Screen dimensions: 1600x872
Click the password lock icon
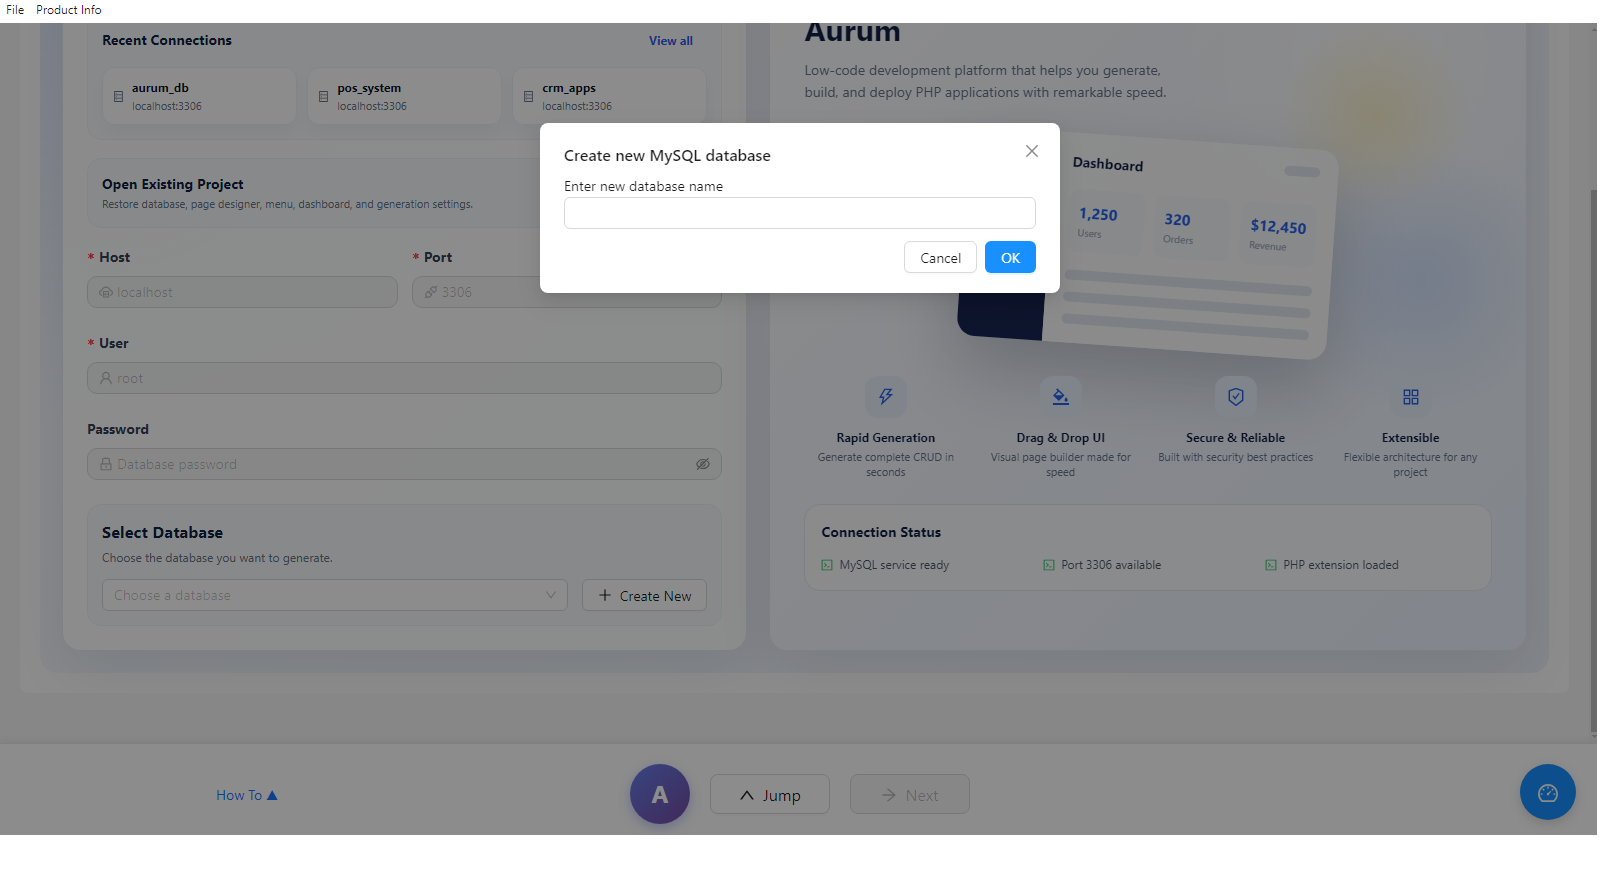[x=106, y=464]
